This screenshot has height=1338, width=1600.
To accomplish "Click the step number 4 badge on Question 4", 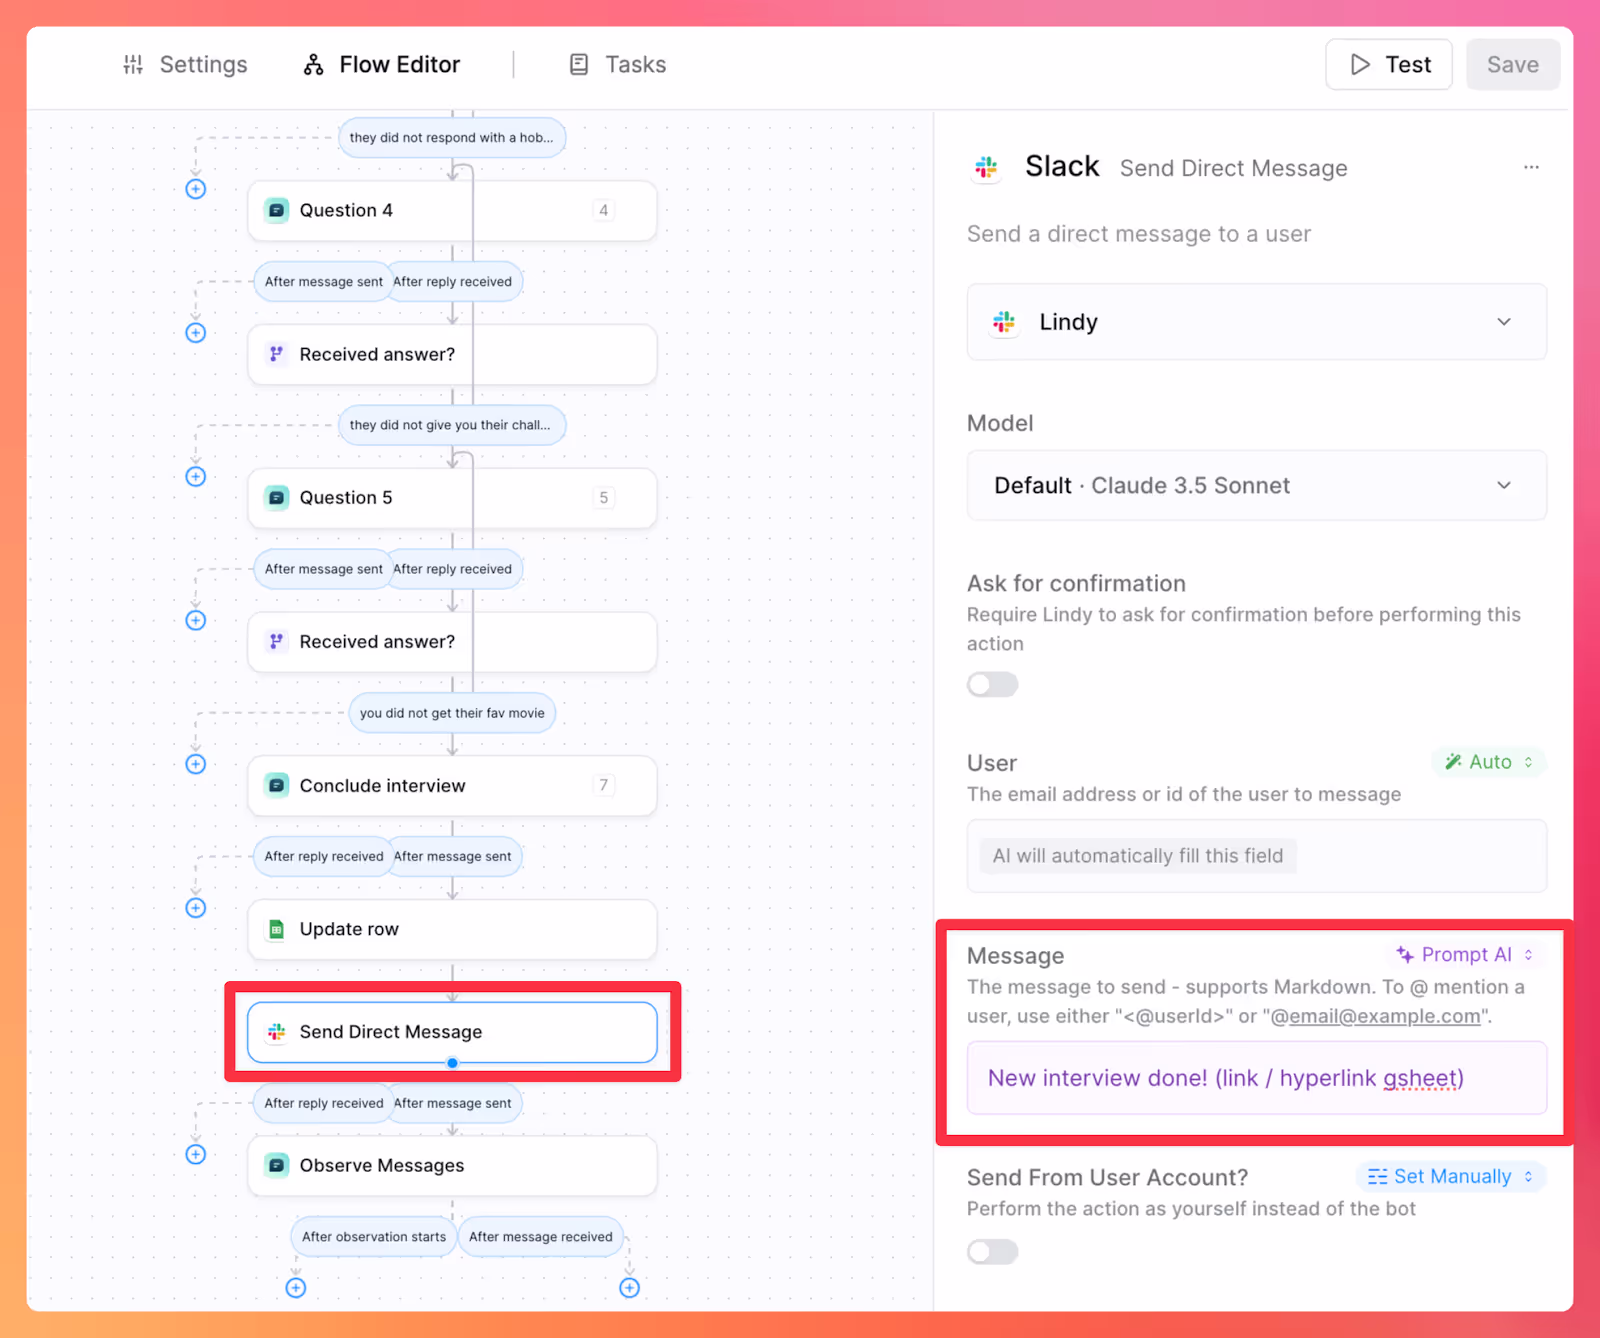I will pos(604,210).
